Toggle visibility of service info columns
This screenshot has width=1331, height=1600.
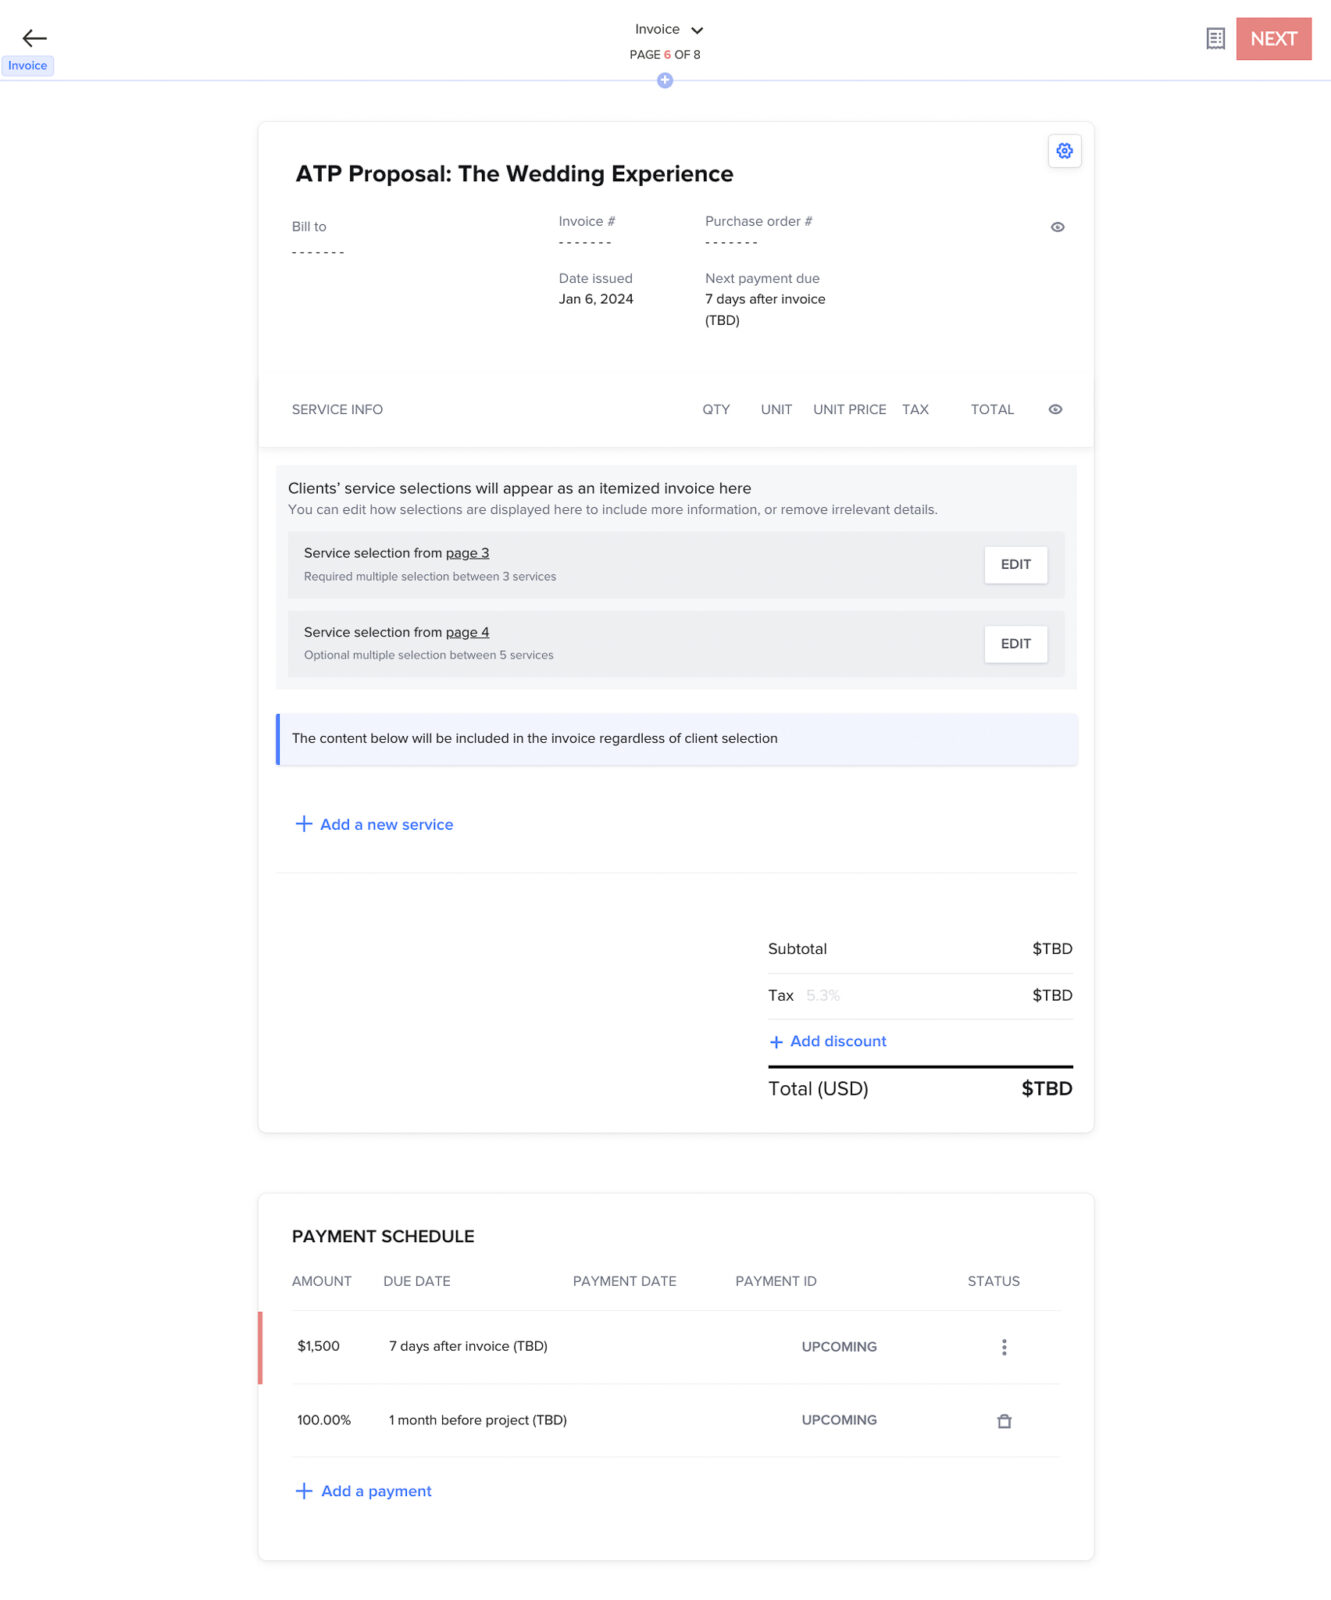click(x=1055, y=409)
